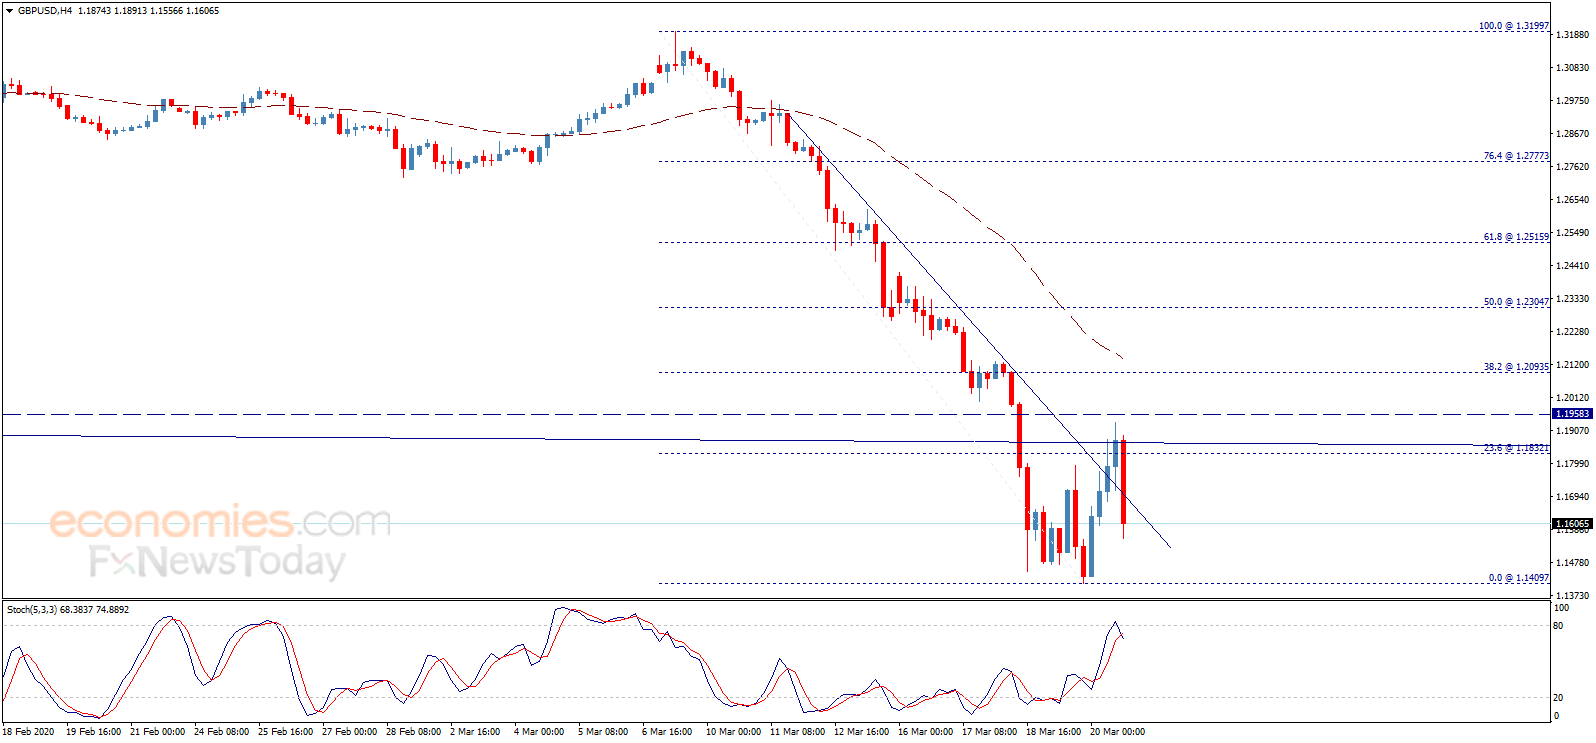This screenshot has height=743, width=1596.
Task: Click the GBPUSD,H4 symbol title text
Action: pyautogui.click(x=45, y=11)
